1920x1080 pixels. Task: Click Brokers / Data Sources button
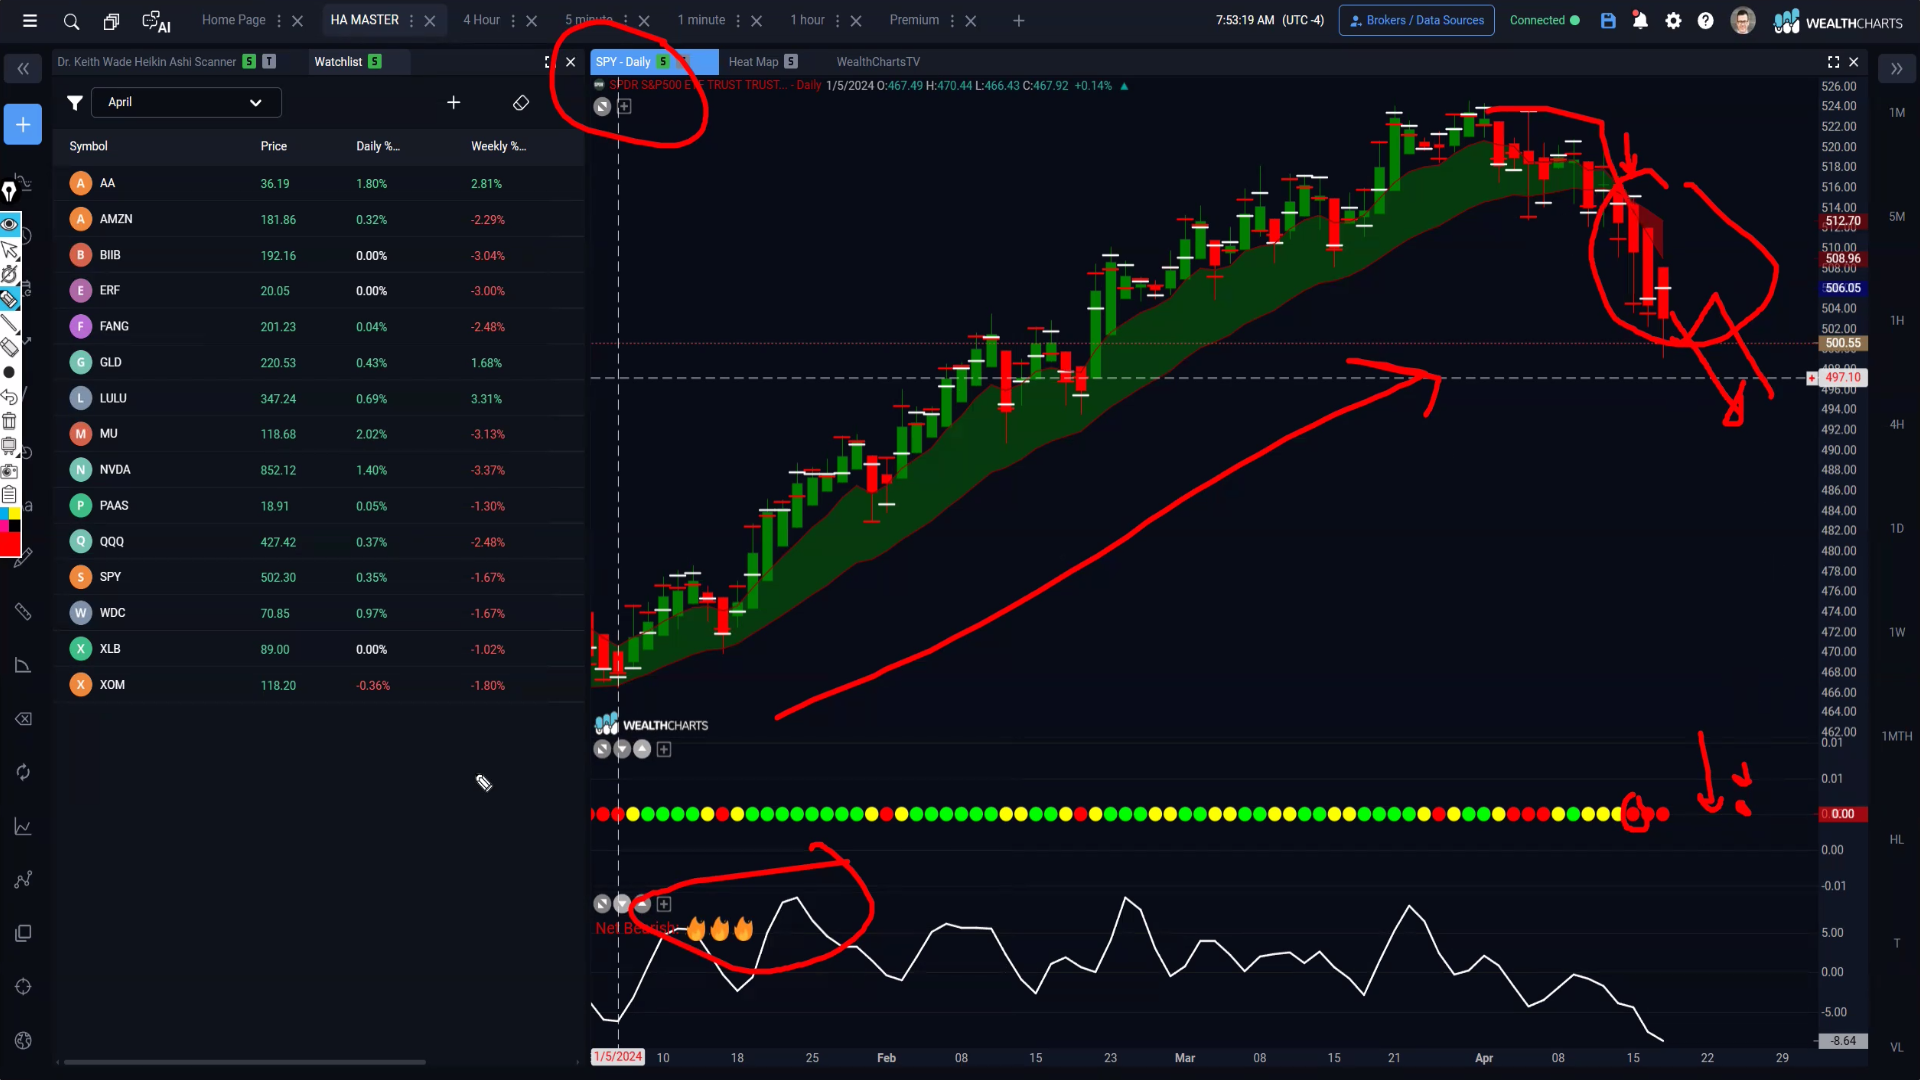point(1416,20)
